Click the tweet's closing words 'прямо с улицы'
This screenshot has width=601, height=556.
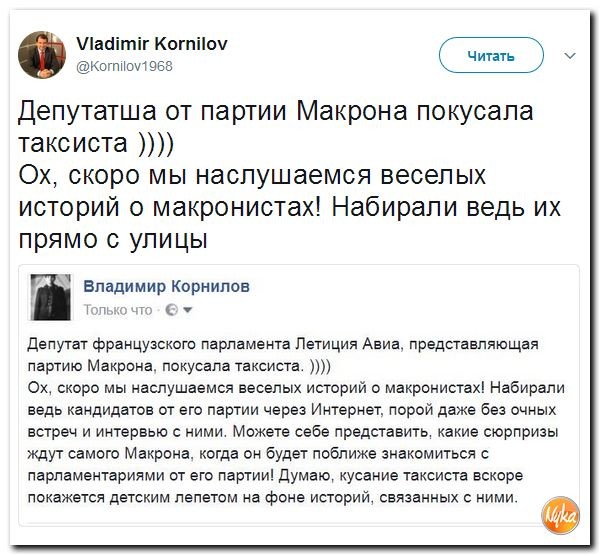coord(113,241)
